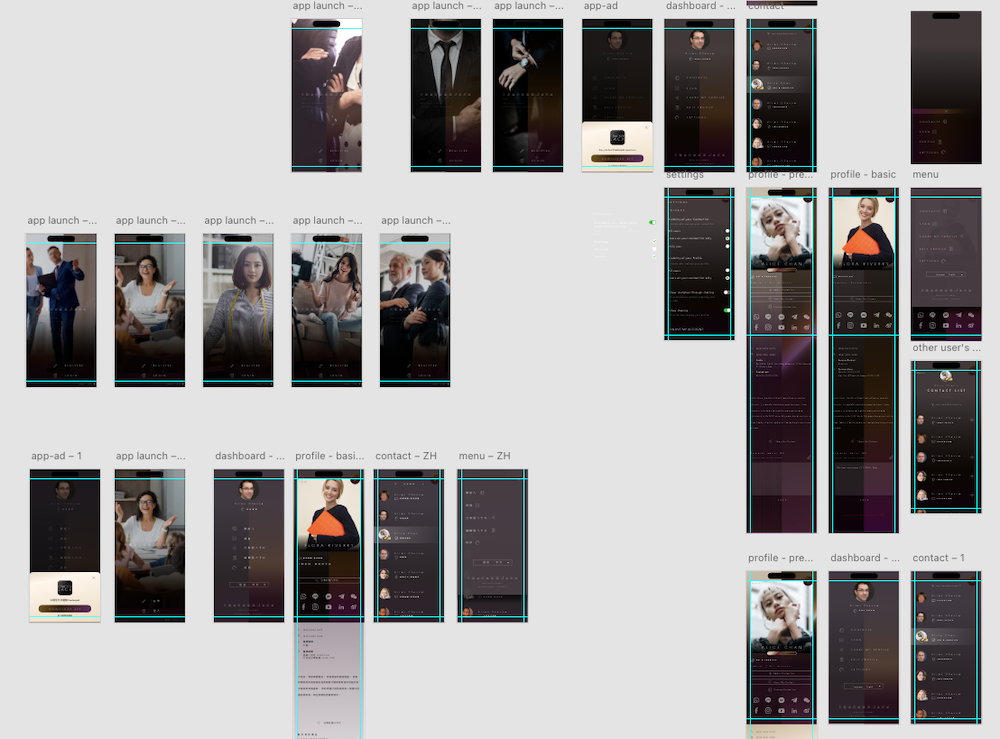Screen dimensions: 1000x739
Task: Click the download button in the 'app-ad' popup
Action: (617, 158)
